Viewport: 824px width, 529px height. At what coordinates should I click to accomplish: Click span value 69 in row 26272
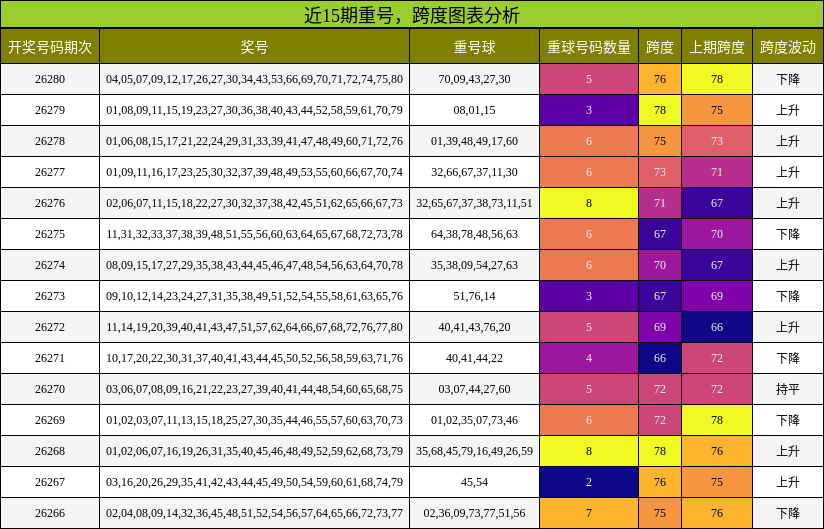coord(660,327)
